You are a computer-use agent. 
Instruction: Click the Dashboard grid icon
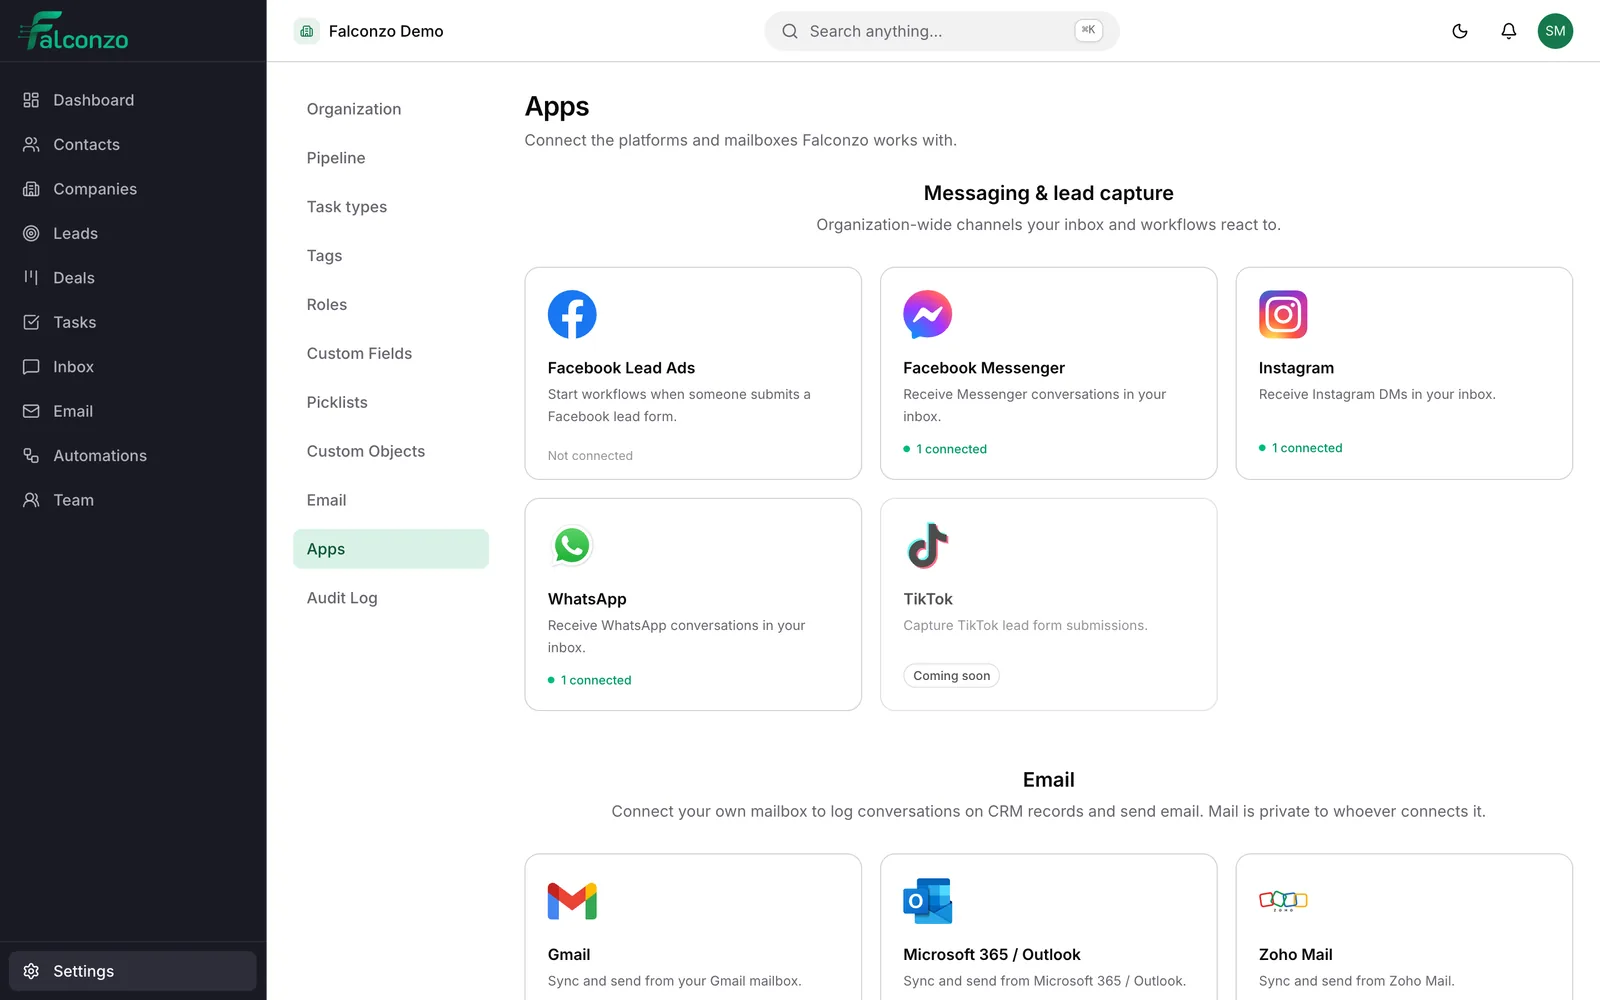31,100
